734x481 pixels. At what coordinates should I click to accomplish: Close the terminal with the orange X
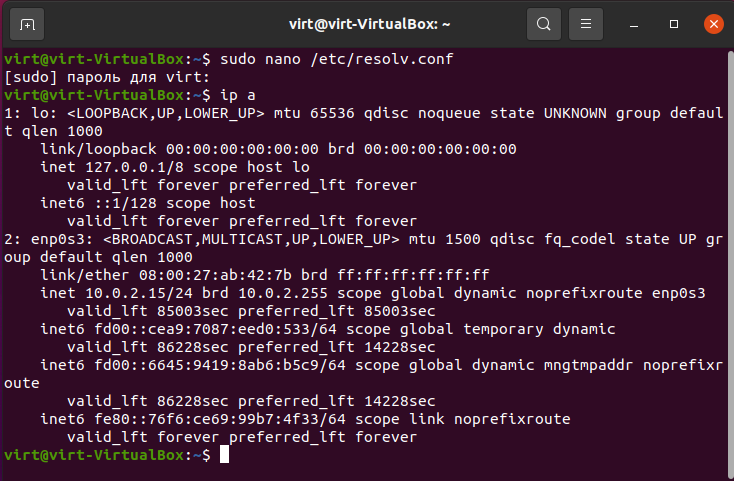coord(713,24)
